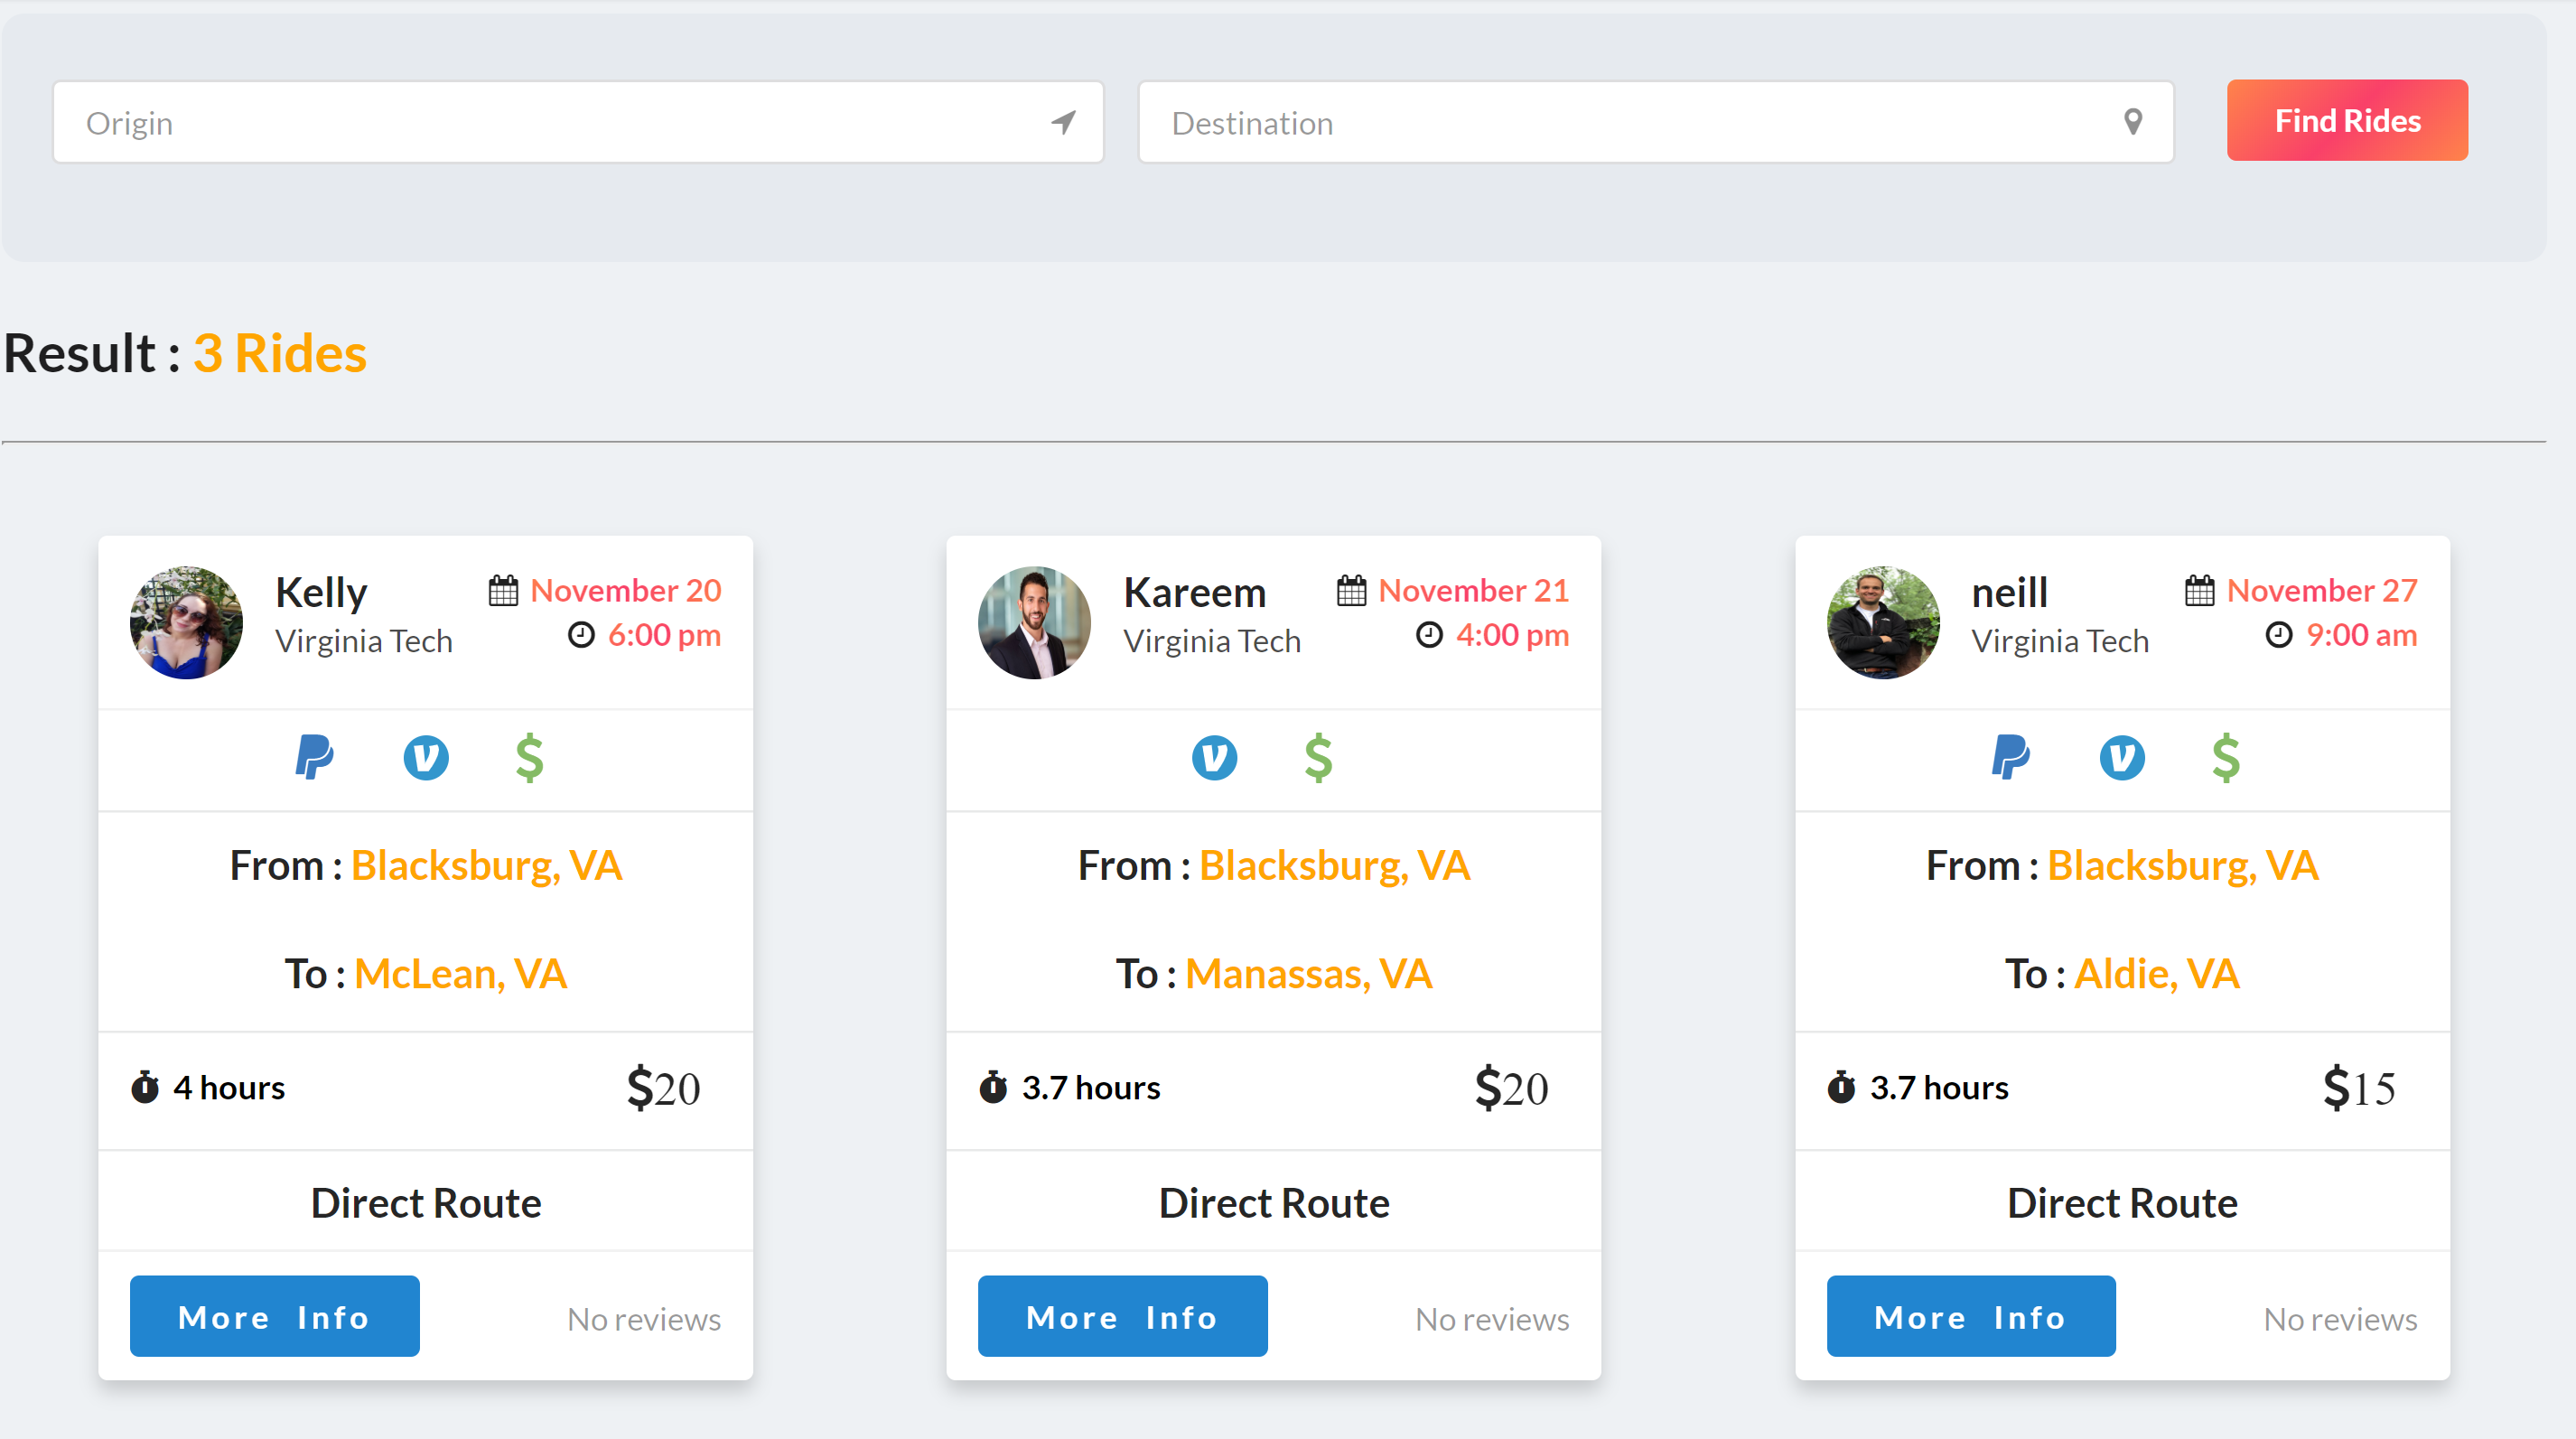Screen dimensions: 2576x1439
Task: Click calendar icon next to November 21
Action: (1351, 590)
